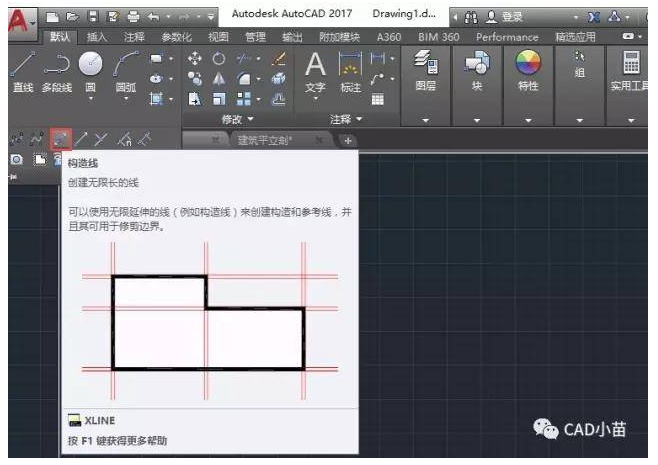
Task: Click the plus button to add new drawing tab
Action: click(348, 141)
